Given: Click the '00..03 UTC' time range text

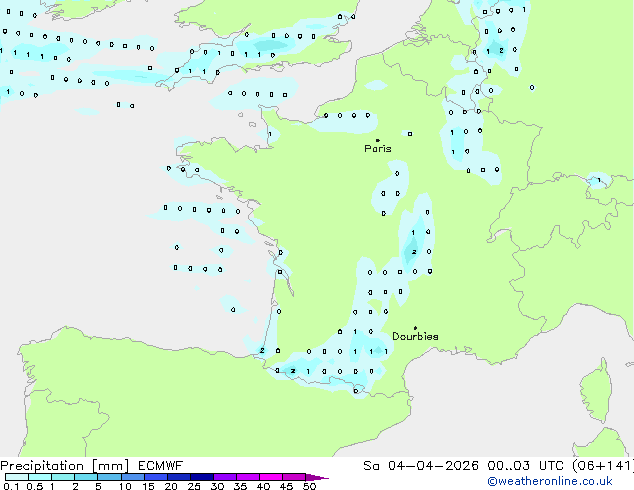Looking at the screenshot, I should (x=526, y=466).
